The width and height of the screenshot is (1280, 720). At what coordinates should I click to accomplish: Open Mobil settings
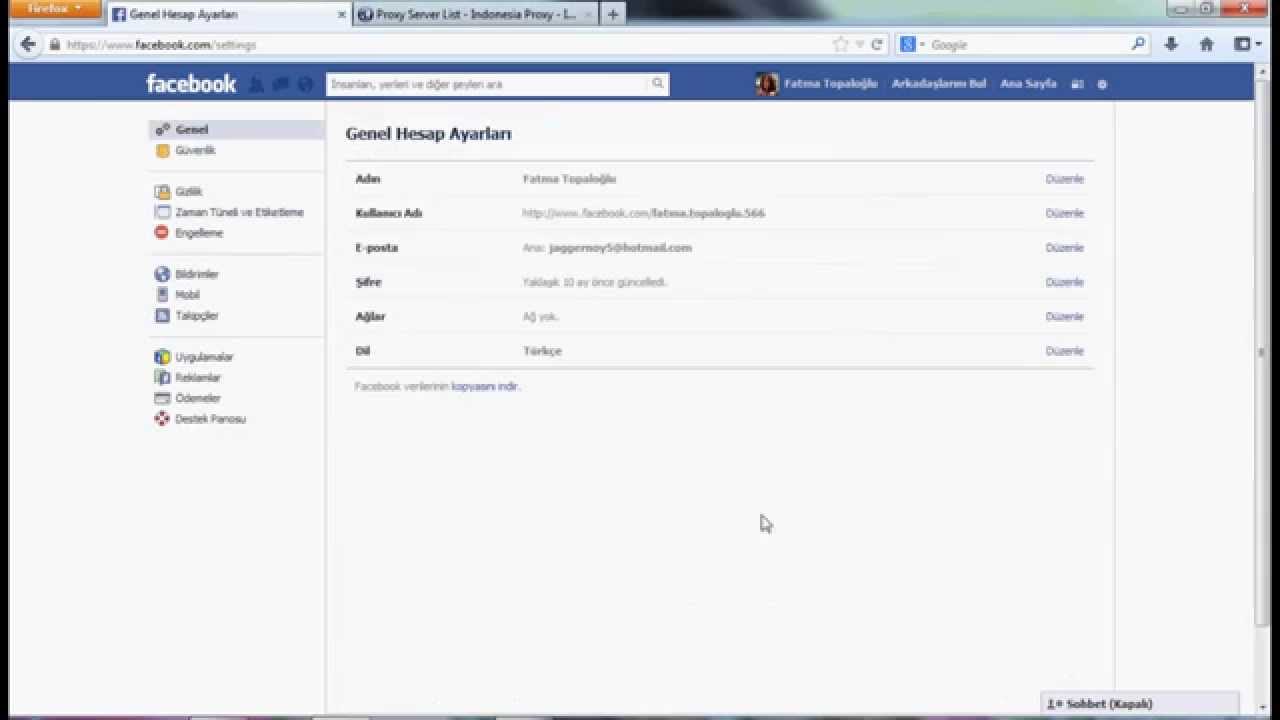[x=187, y=295]
